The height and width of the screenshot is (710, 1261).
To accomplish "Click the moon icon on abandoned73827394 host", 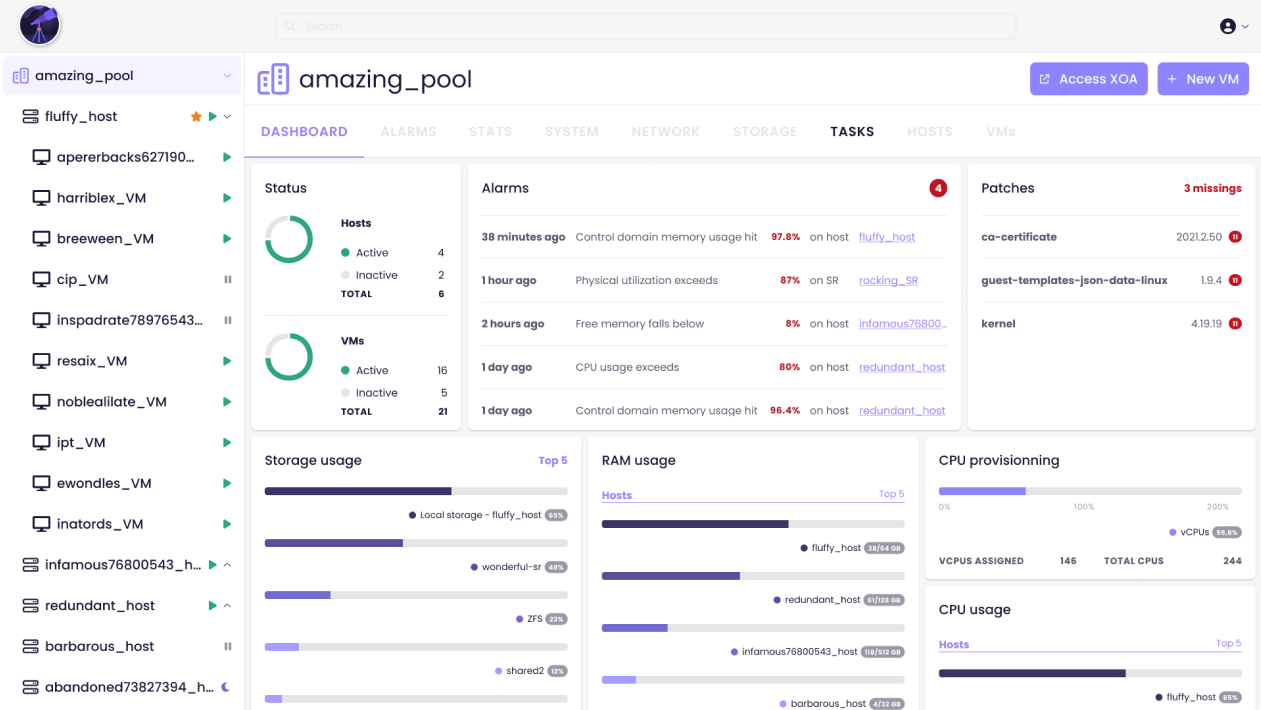I will (x=226, y=687).
